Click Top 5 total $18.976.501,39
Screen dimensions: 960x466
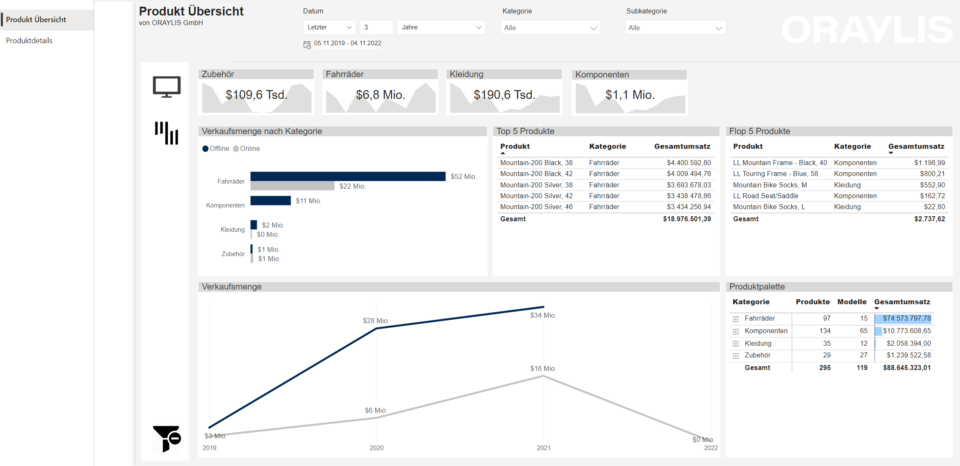(x=687, y=219)
